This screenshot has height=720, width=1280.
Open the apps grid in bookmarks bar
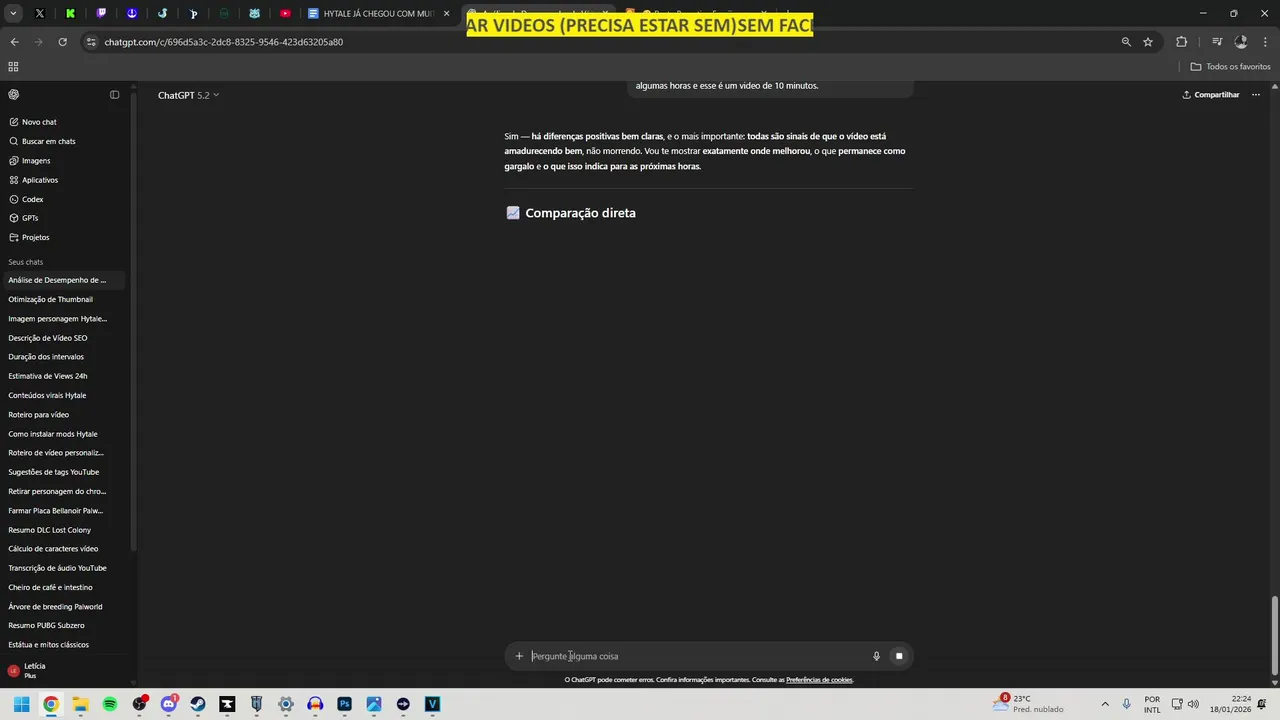tap(13, 66)
